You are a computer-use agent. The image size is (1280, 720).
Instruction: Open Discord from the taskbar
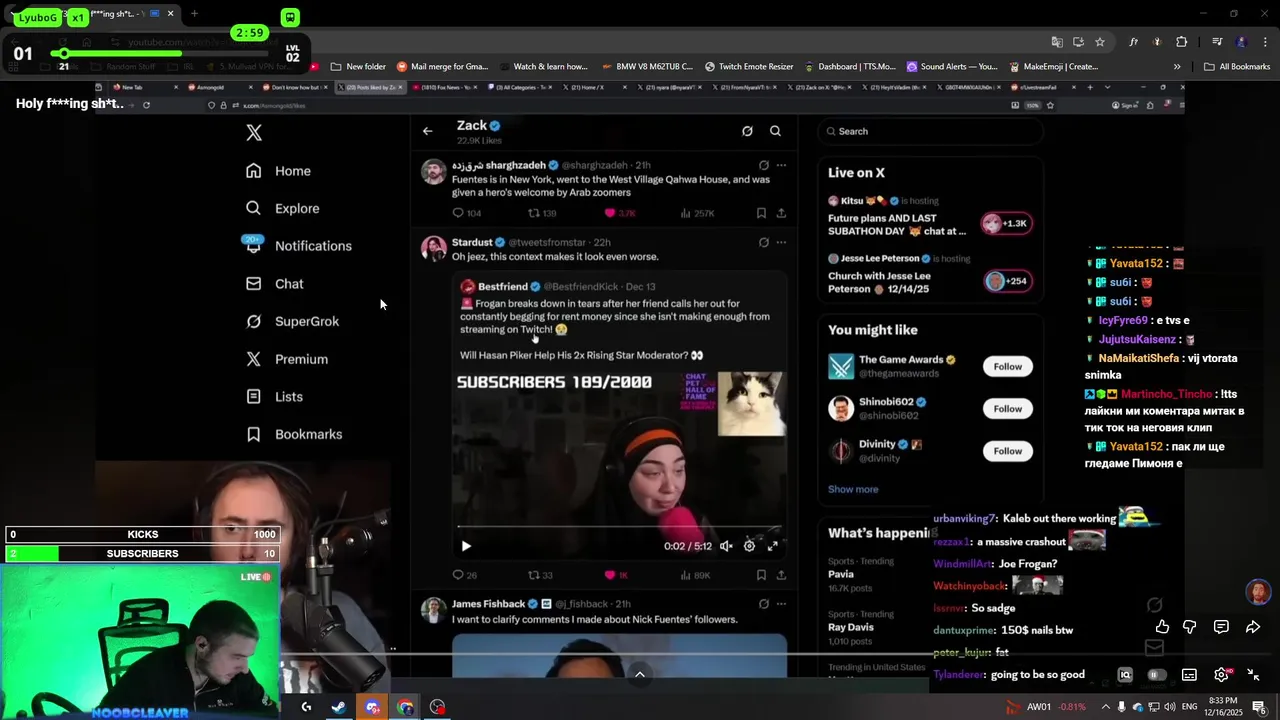click(x=372, y=707)
